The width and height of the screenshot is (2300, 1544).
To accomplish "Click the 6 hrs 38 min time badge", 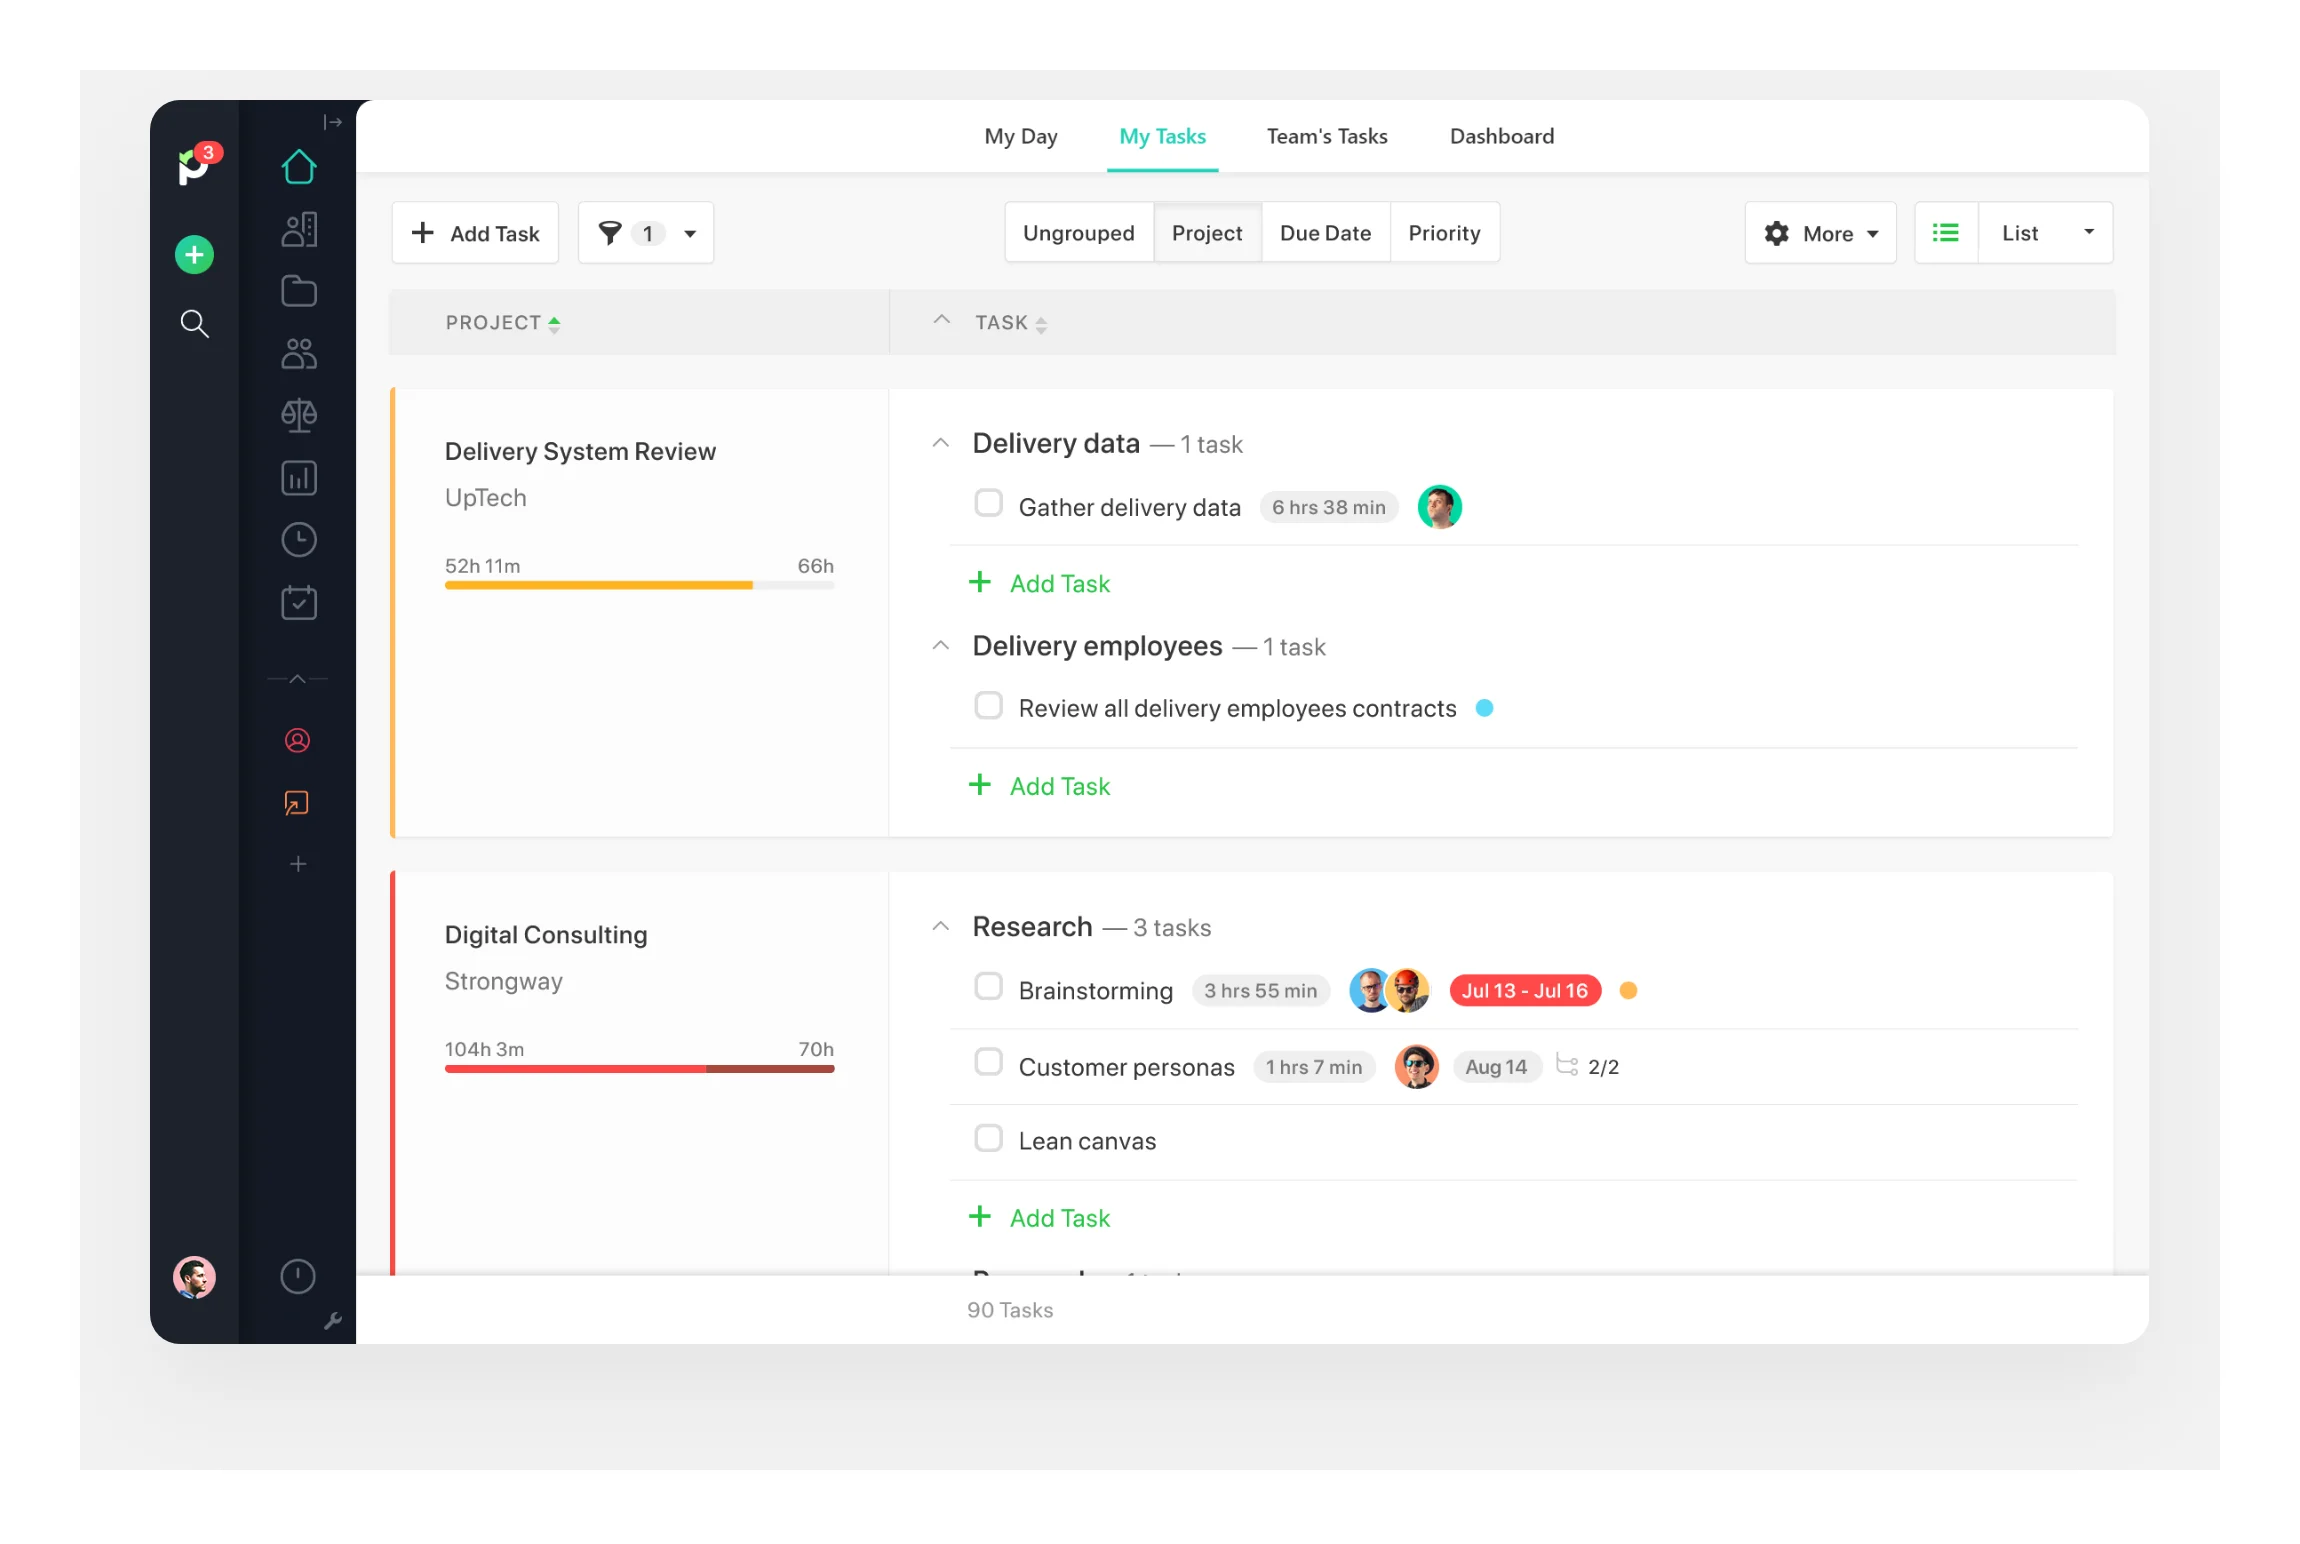I will pos(1329,507).
